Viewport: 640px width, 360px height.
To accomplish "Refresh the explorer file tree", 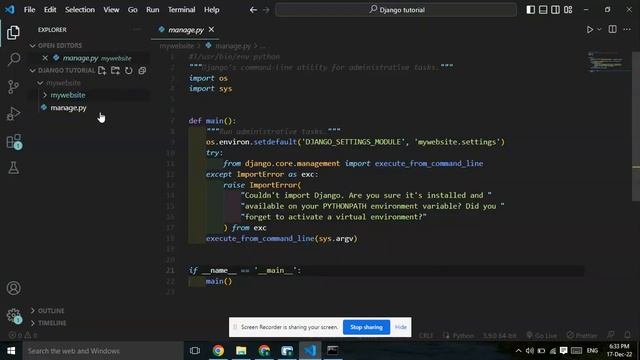I will pyautogui.click(x=129, y=71).
